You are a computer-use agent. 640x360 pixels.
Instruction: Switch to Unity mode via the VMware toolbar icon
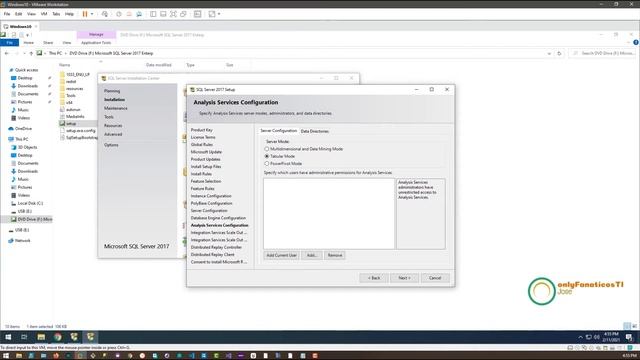183,14
